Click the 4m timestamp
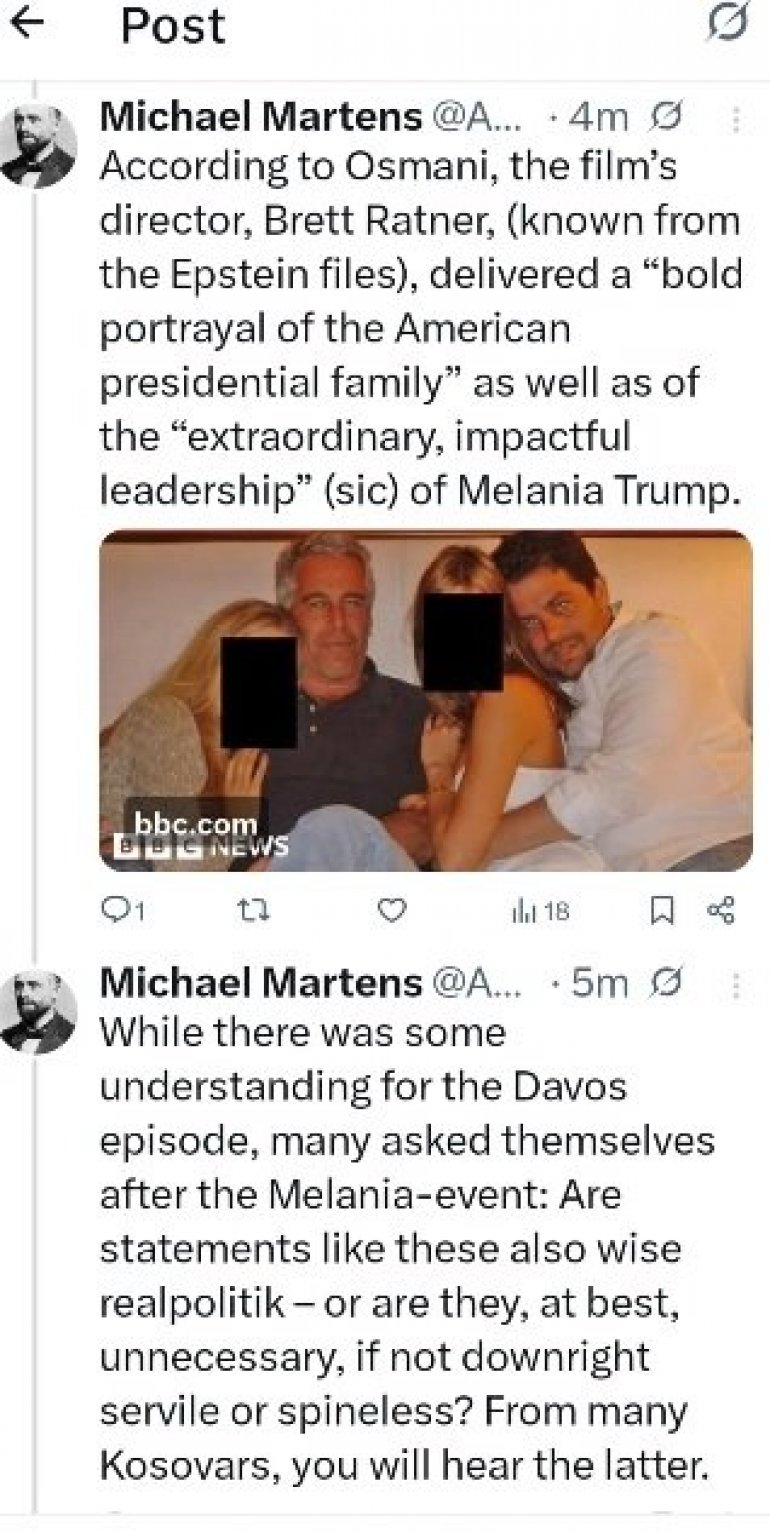Viewport: 770px width, 1533px height. 597,119
